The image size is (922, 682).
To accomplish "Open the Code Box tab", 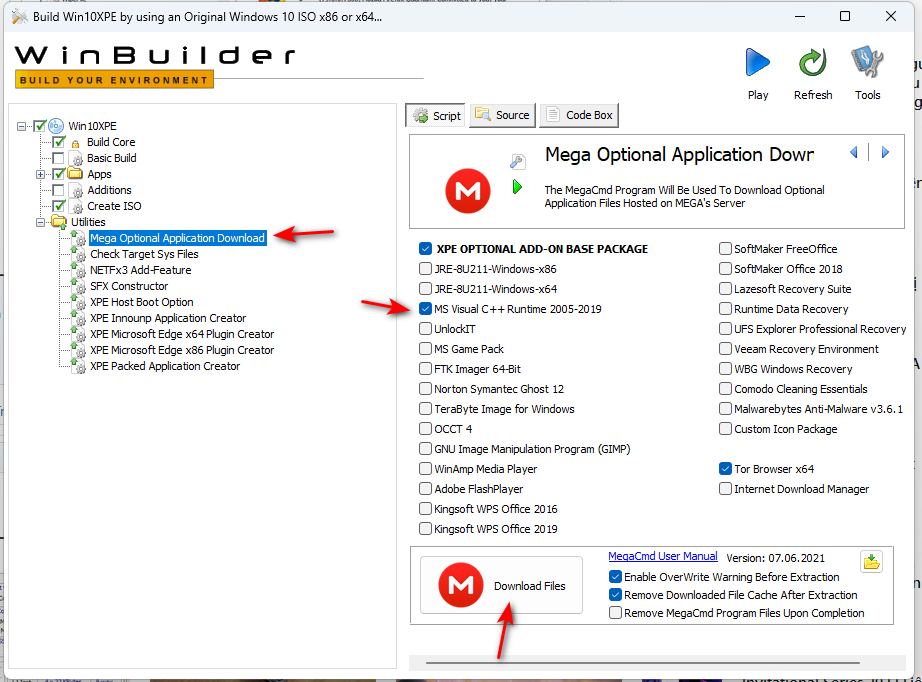I will 579,115.
